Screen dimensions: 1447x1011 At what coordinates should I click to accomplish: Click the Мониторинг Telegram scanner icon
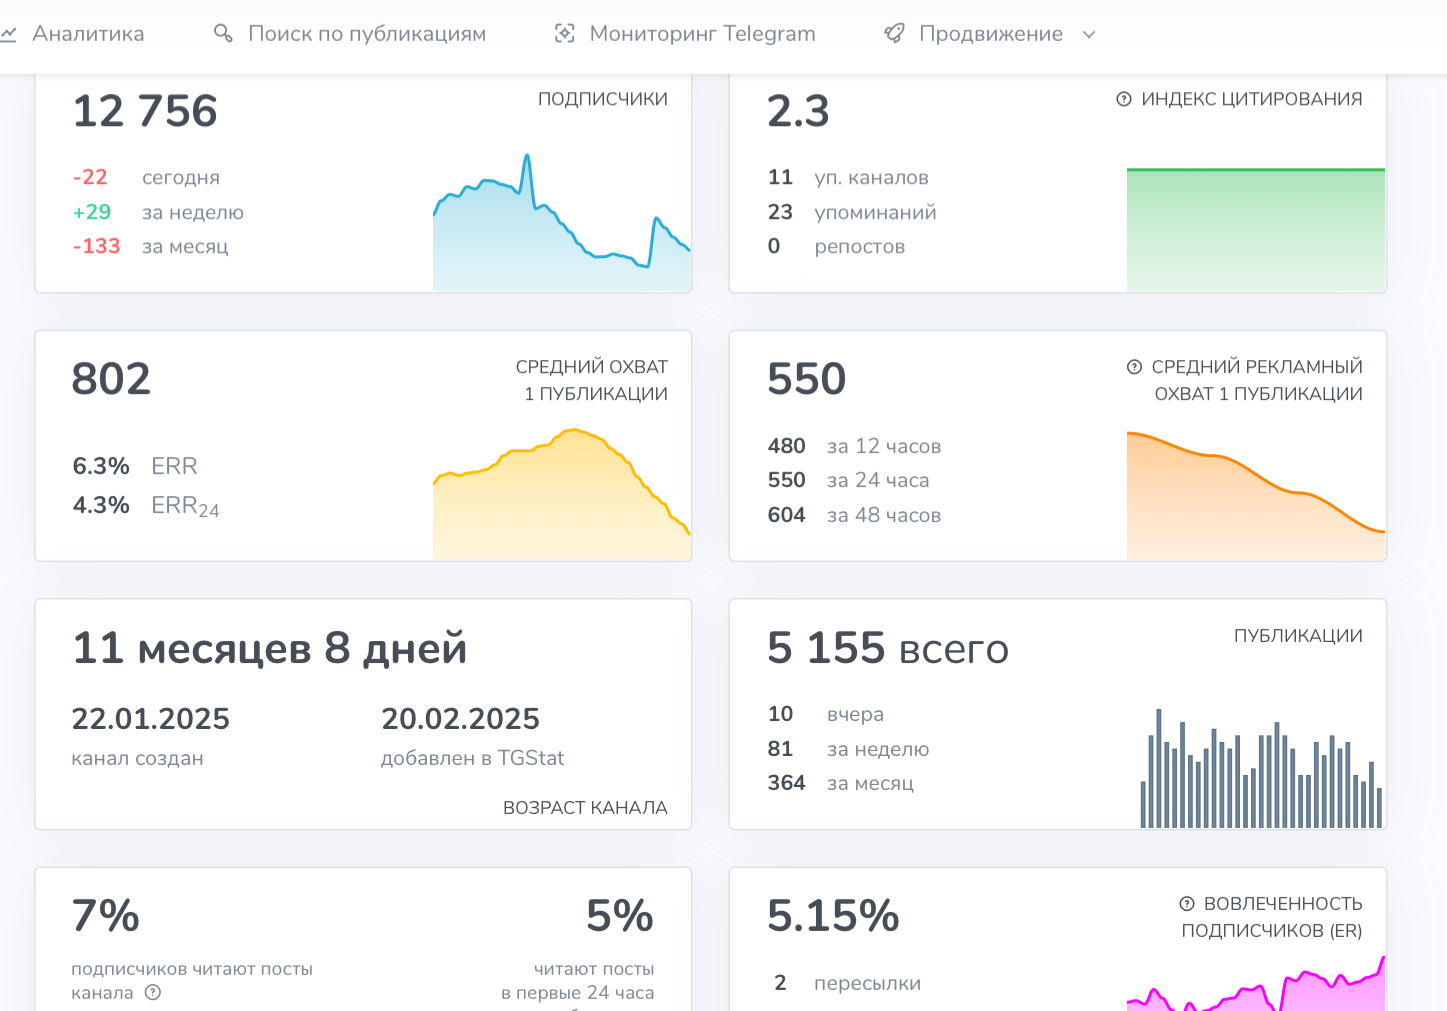pos(564,33)
